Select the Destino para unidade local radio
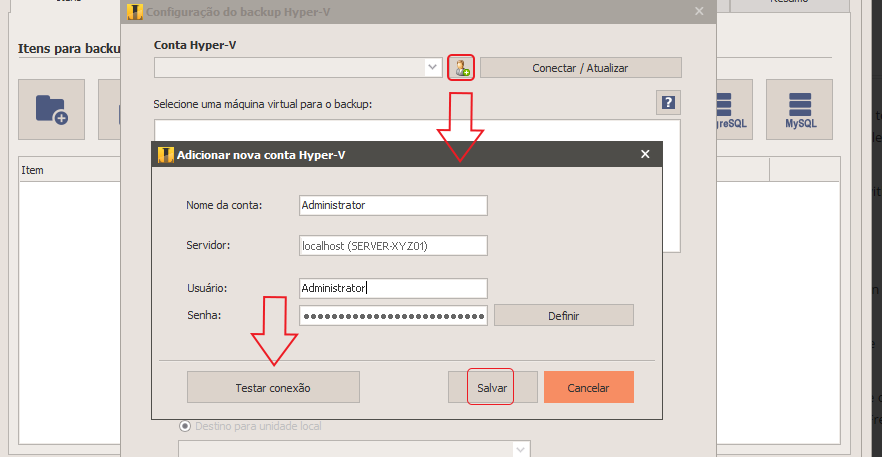 click(x=184, y=426)
